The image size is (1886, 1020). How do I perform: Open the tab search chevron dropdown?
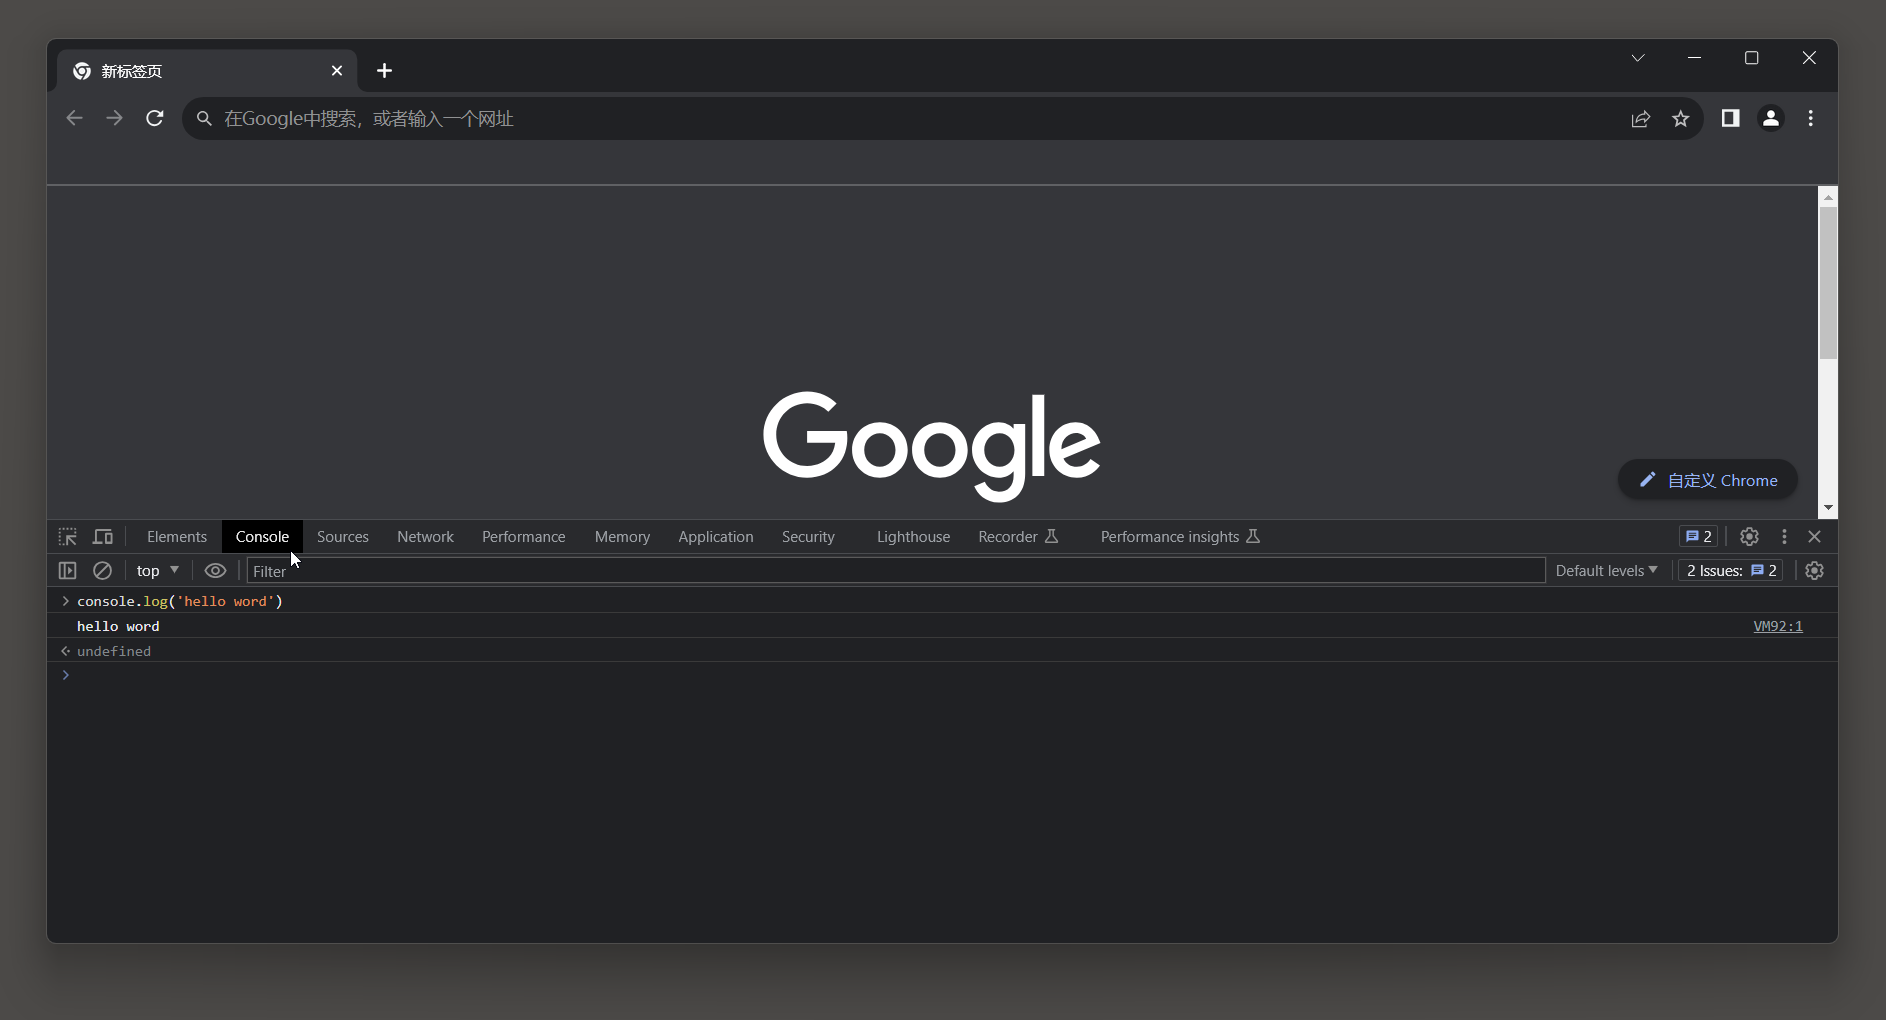[1638, 58]
